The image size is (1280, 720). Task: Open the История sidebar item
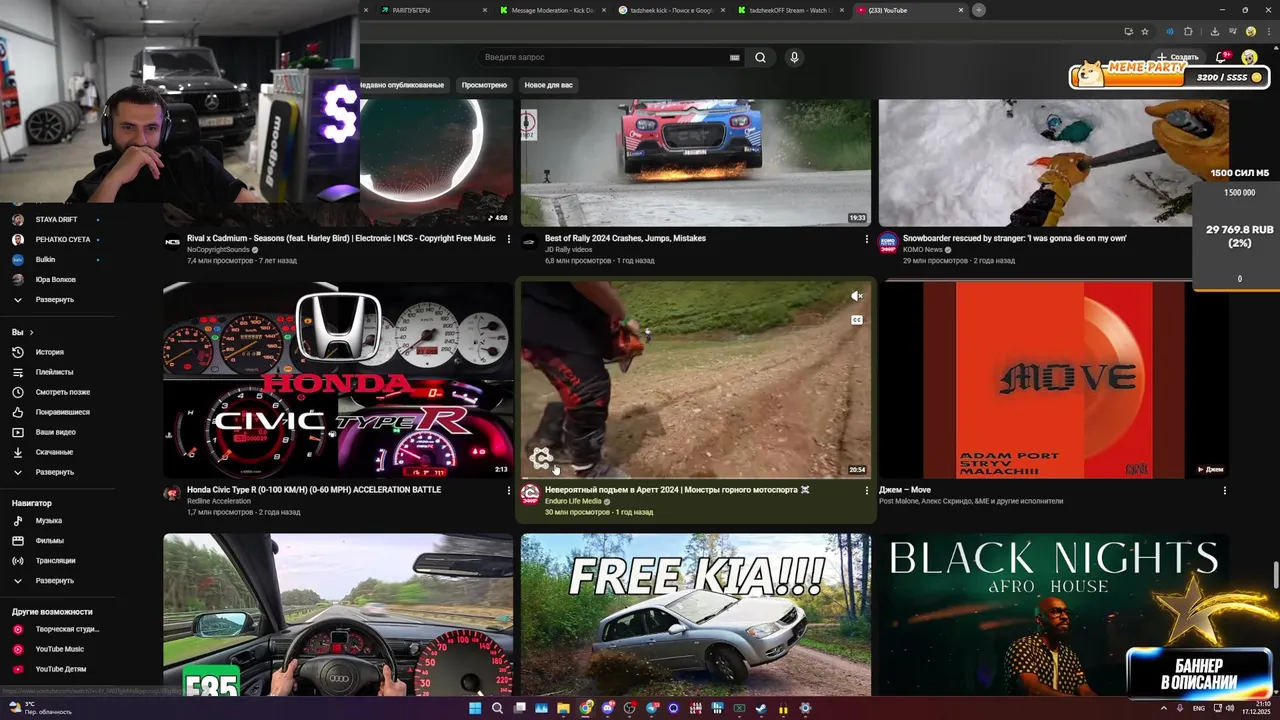(50, 352)
